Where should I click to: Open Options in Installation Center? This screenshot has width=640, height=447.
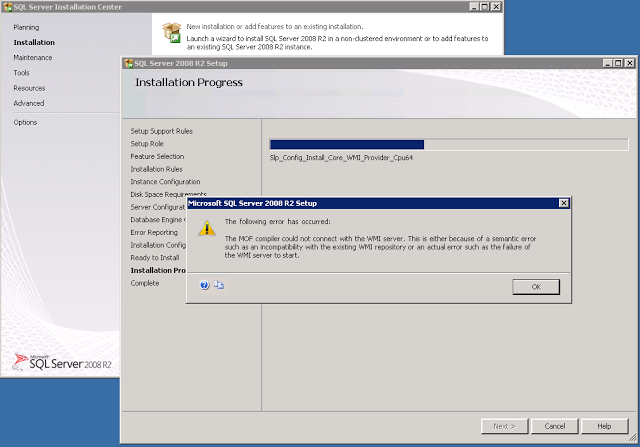[25, 122]
